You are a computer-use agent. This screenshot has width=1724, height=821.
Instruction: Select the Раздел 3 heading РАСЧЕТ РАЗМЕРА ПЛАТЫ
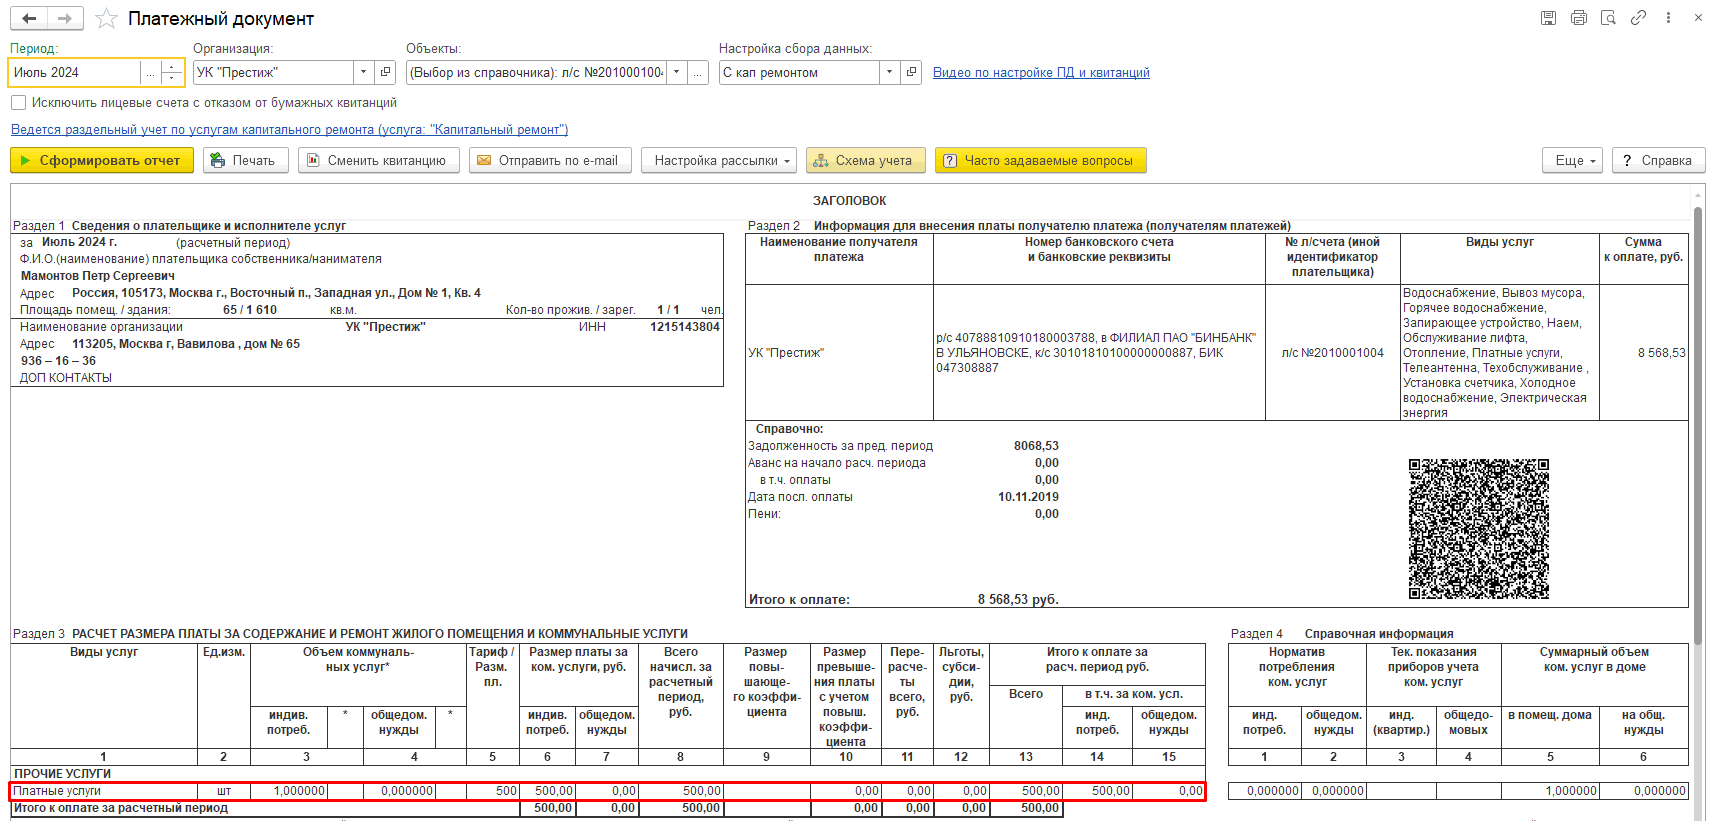point(350,634)
